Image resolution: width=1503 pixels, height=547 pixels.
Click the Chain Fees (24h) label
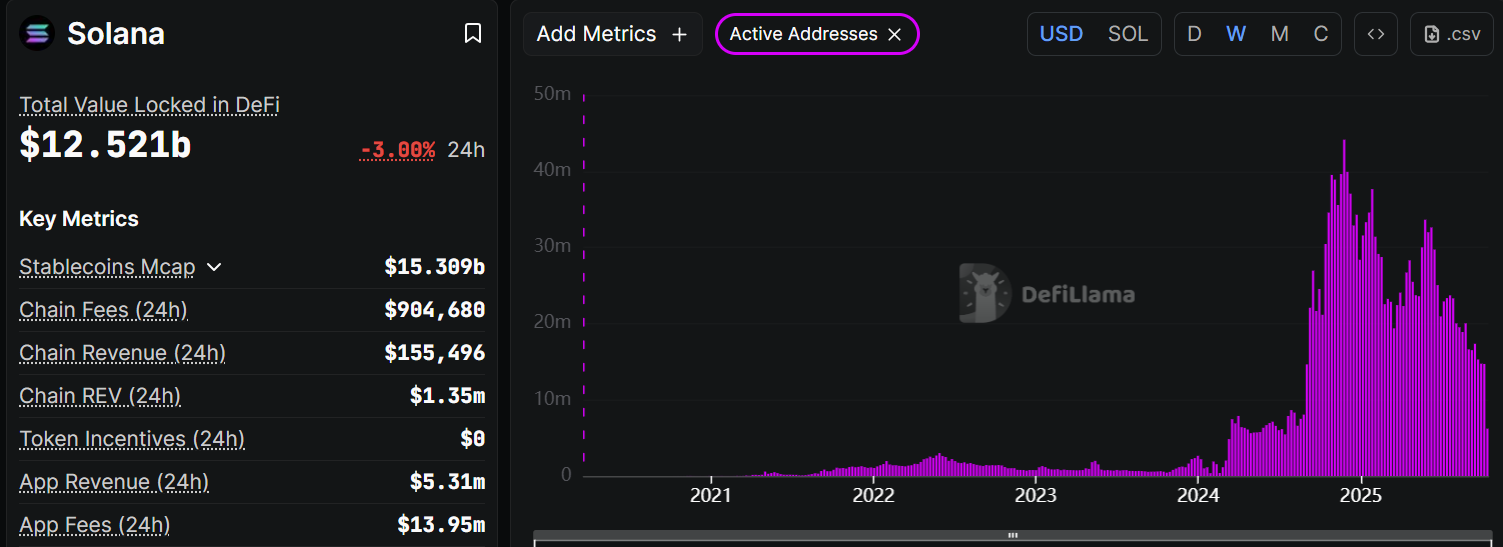coord(103,310)
